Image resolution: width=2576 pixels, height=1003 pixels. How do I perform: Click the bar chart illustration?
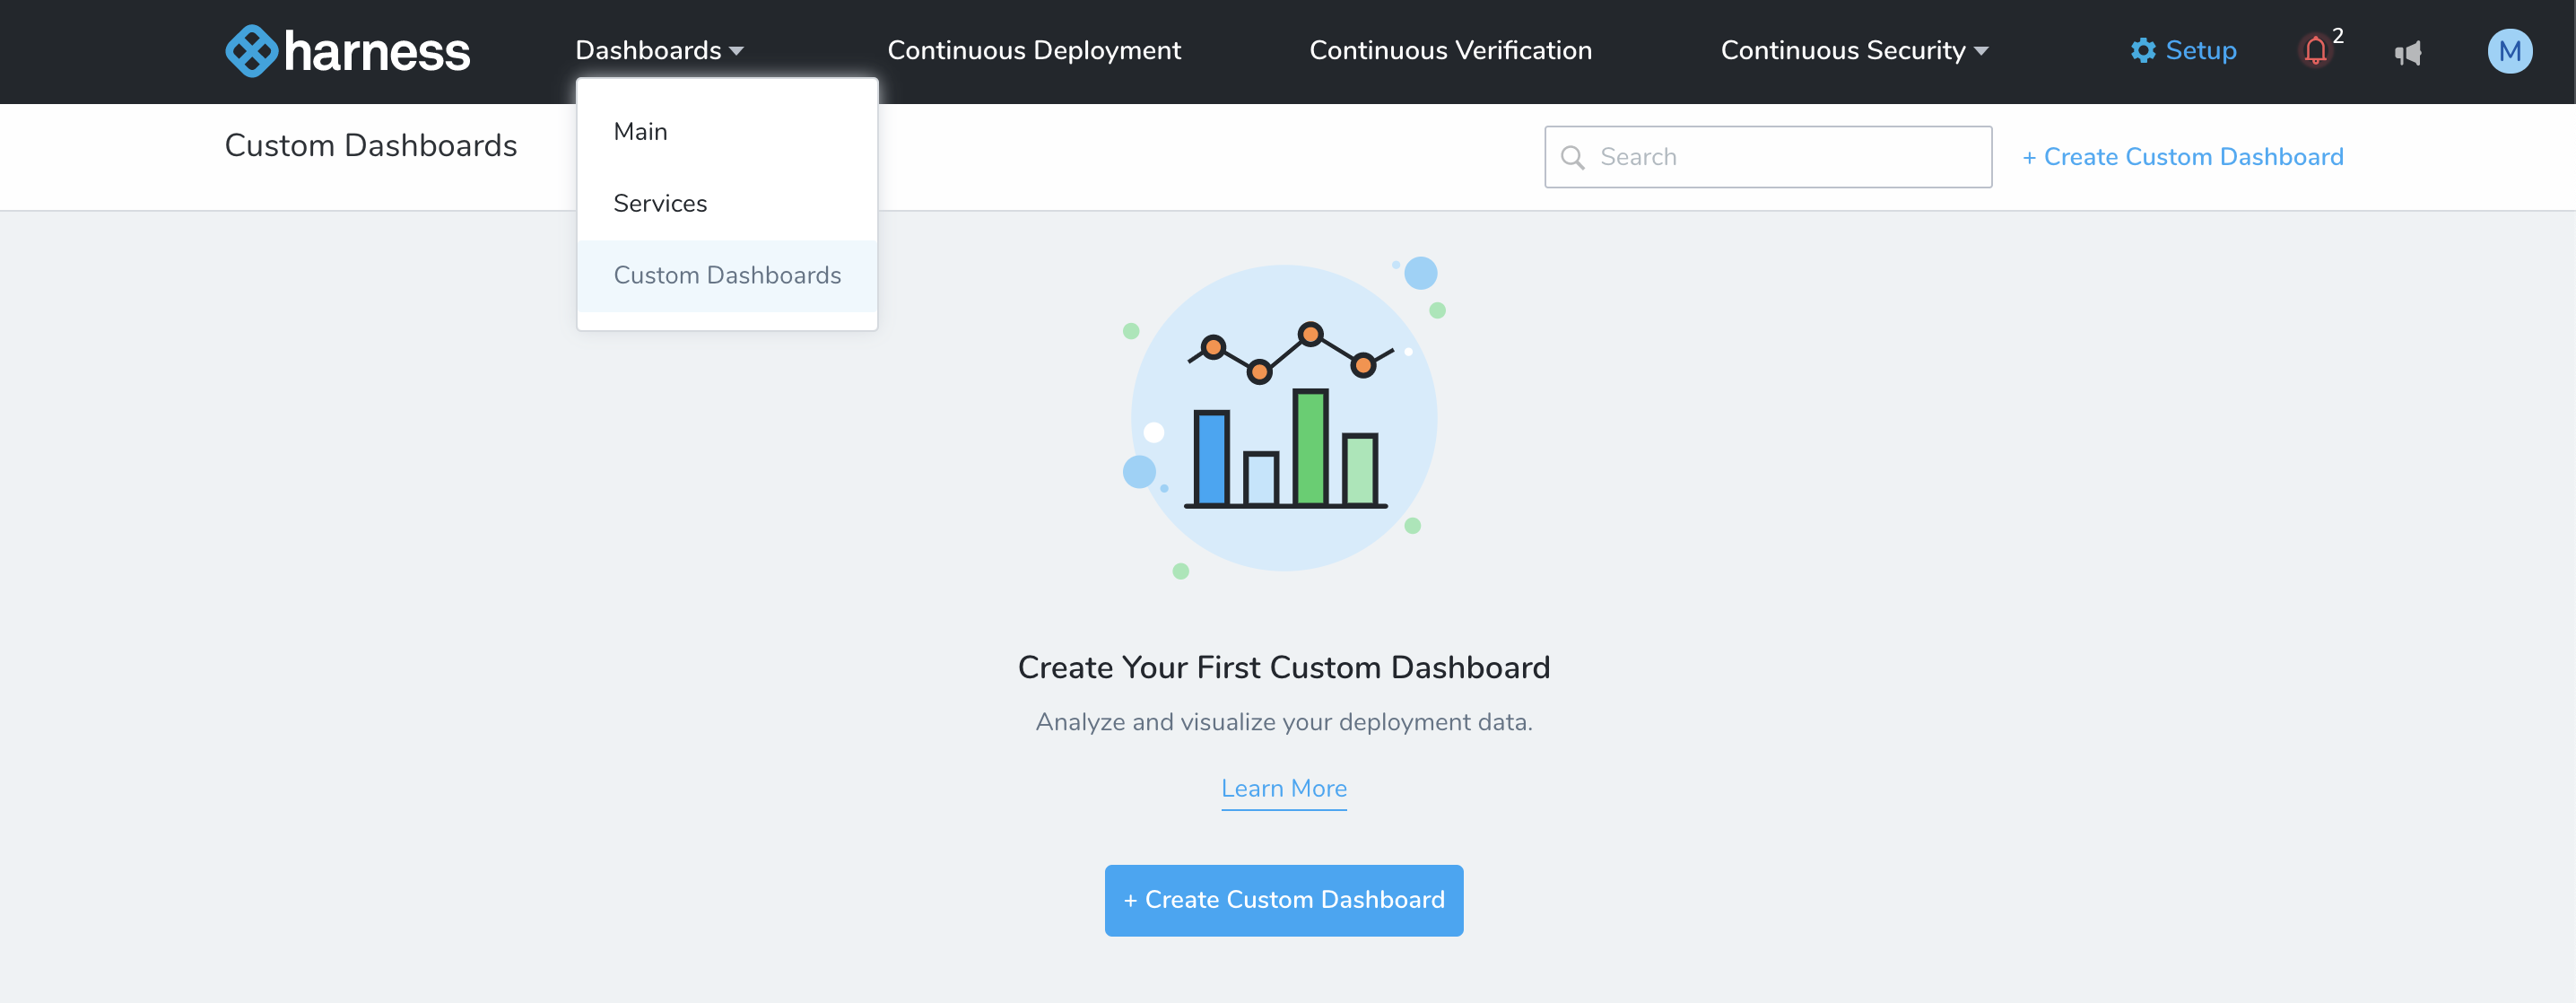pyautogui.click(x=1283, y=418)
